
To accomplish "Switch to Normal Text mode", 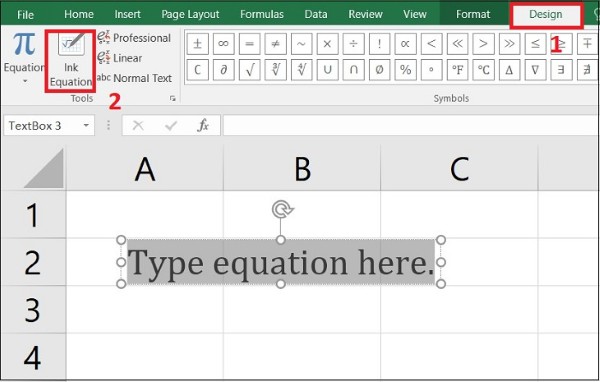I will click(x=134, y=78).
